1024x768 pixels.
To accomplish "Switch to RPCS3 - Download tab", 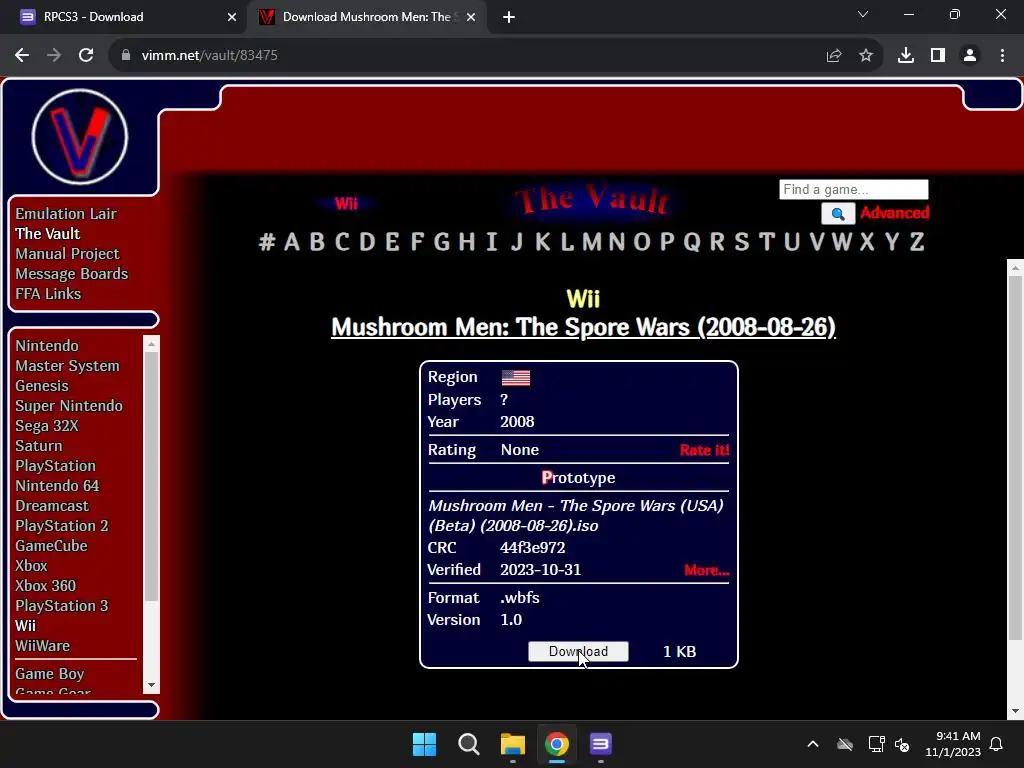I will (124, 18).
